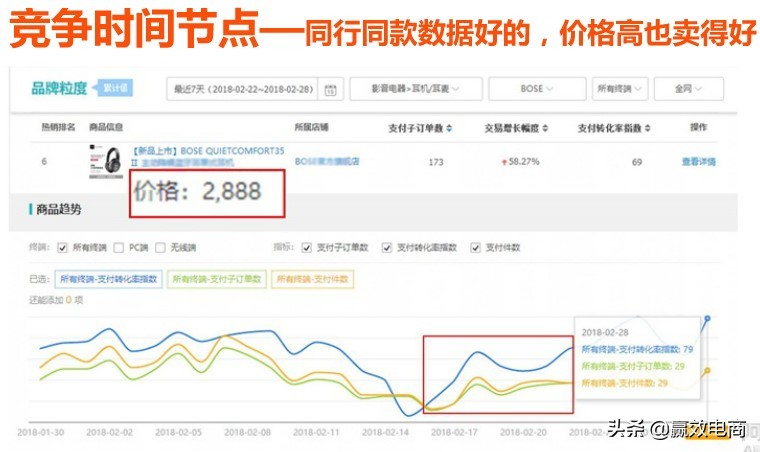This screenshot has width=760, height=452.
Task: Click the 2018-02-08 axis label
Action: pos(247,432)
